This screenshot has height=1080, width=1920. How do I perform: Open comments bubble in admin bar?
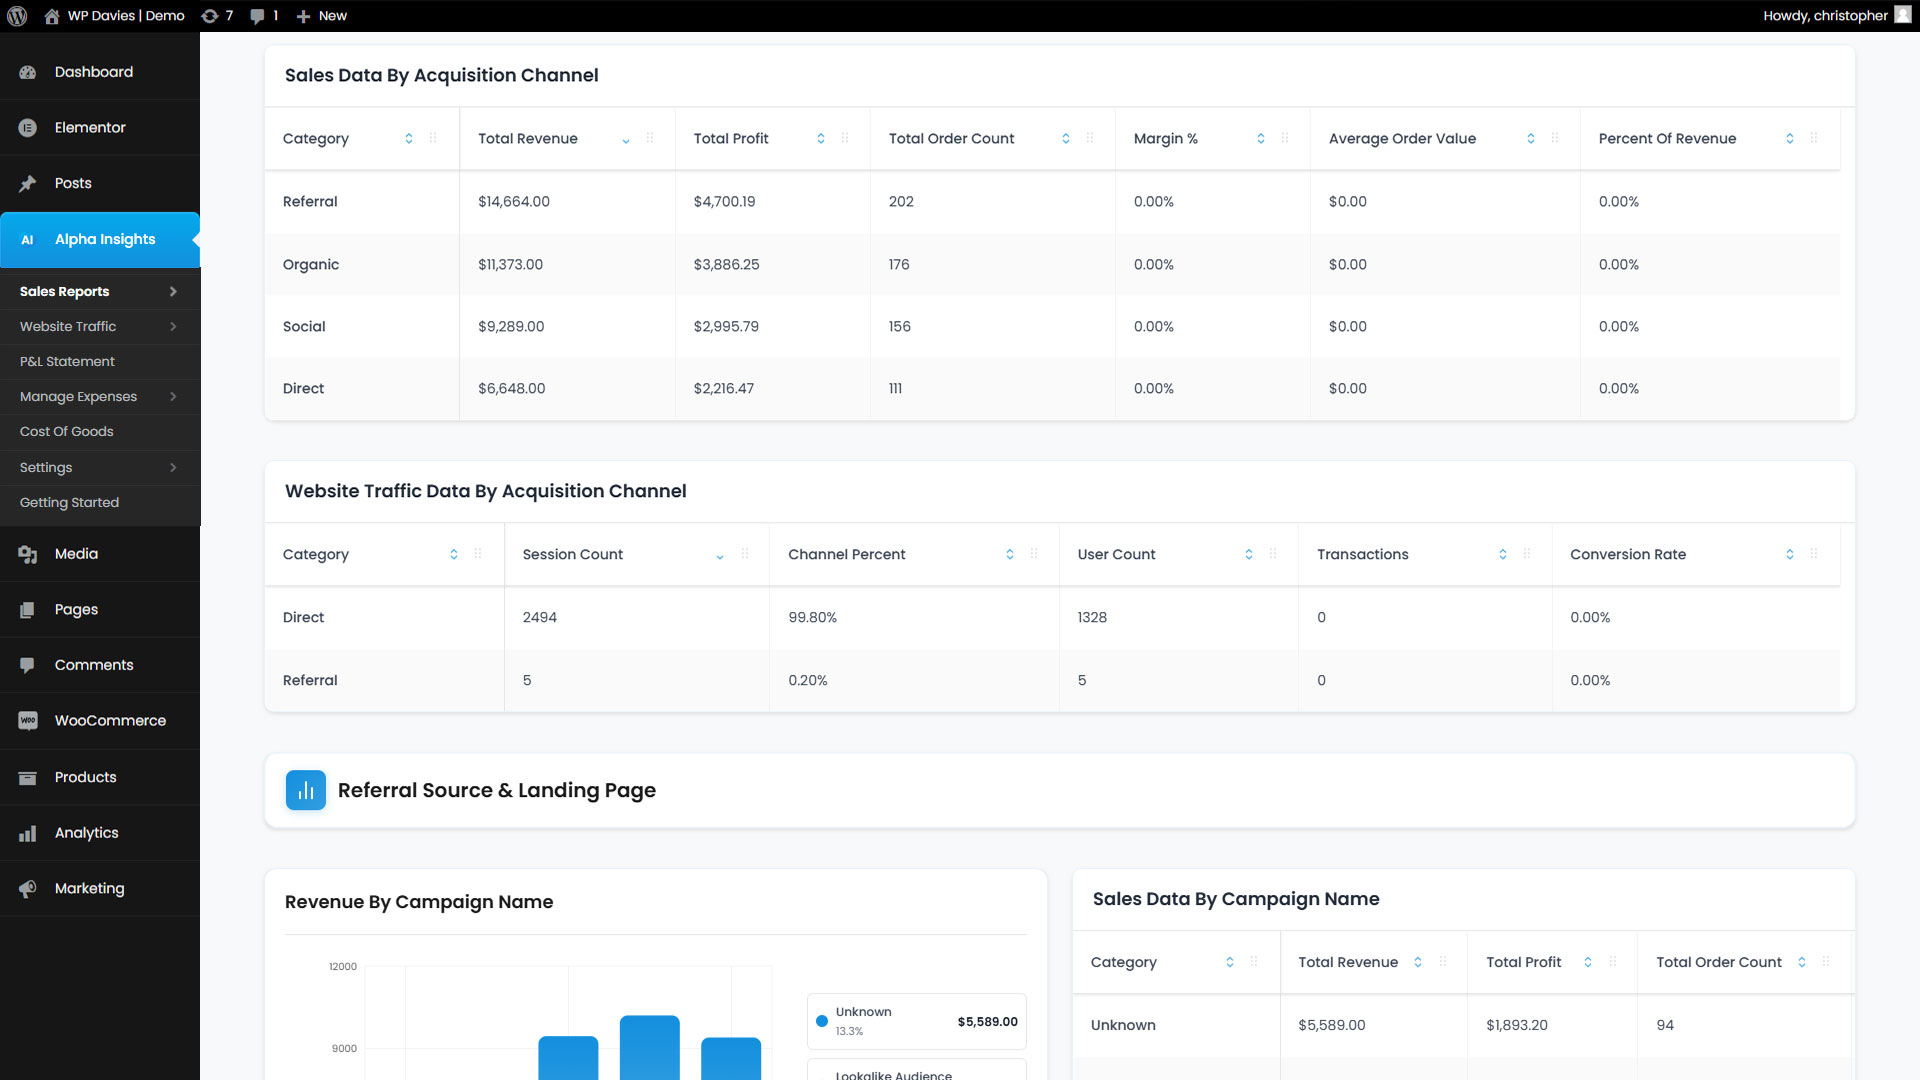click(x=258, y=16)
